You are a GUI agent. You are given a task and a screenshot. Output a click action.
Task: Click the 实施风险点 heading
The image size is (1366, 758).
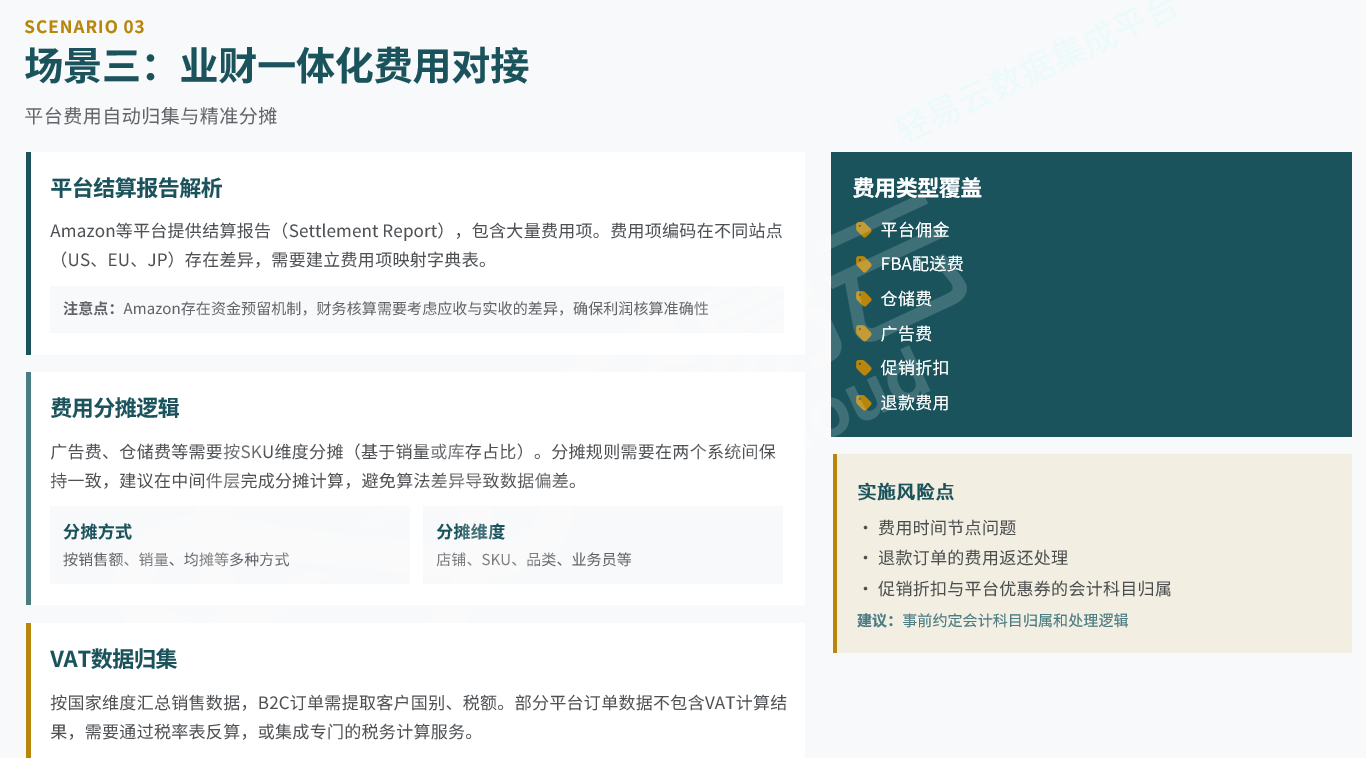(x=906, y=492)
